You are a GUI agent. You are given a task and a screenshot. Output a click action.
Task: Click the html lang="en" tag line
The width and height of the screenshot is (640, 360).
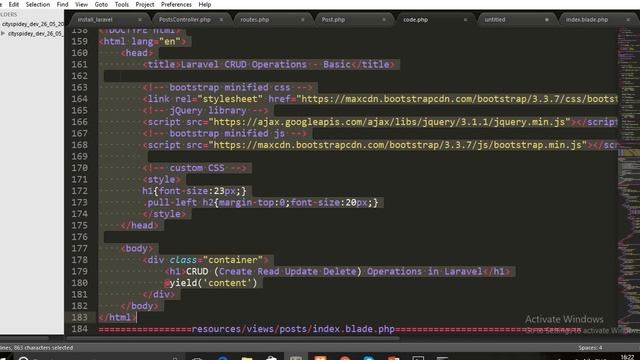click(x=142, y=42)
